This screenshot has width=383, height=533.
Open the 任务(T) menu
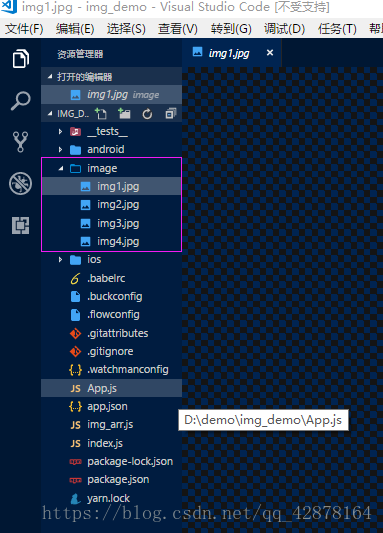[x=337, y=29]
